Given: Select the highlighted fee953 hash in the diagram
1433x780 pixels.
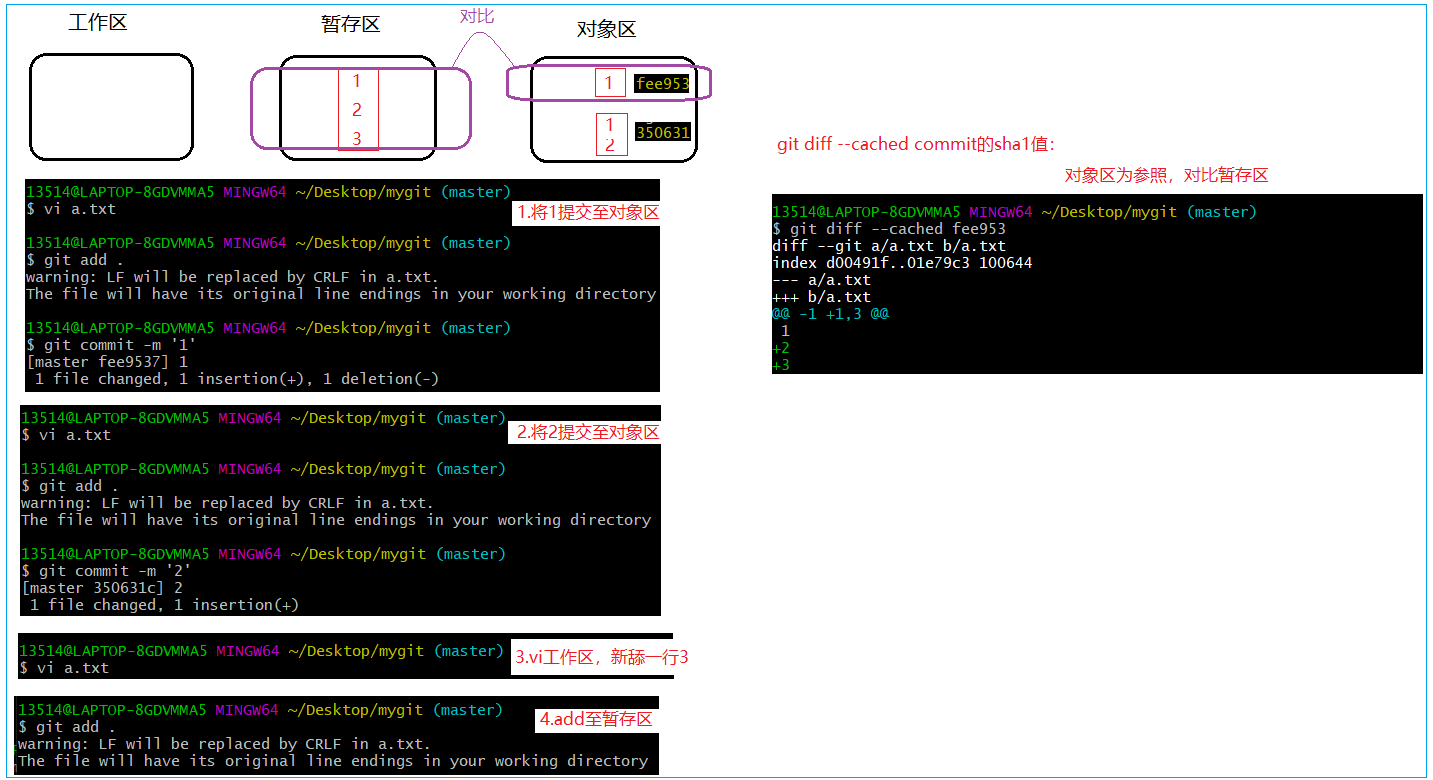Looking at the screenshot, I should 662,84.
